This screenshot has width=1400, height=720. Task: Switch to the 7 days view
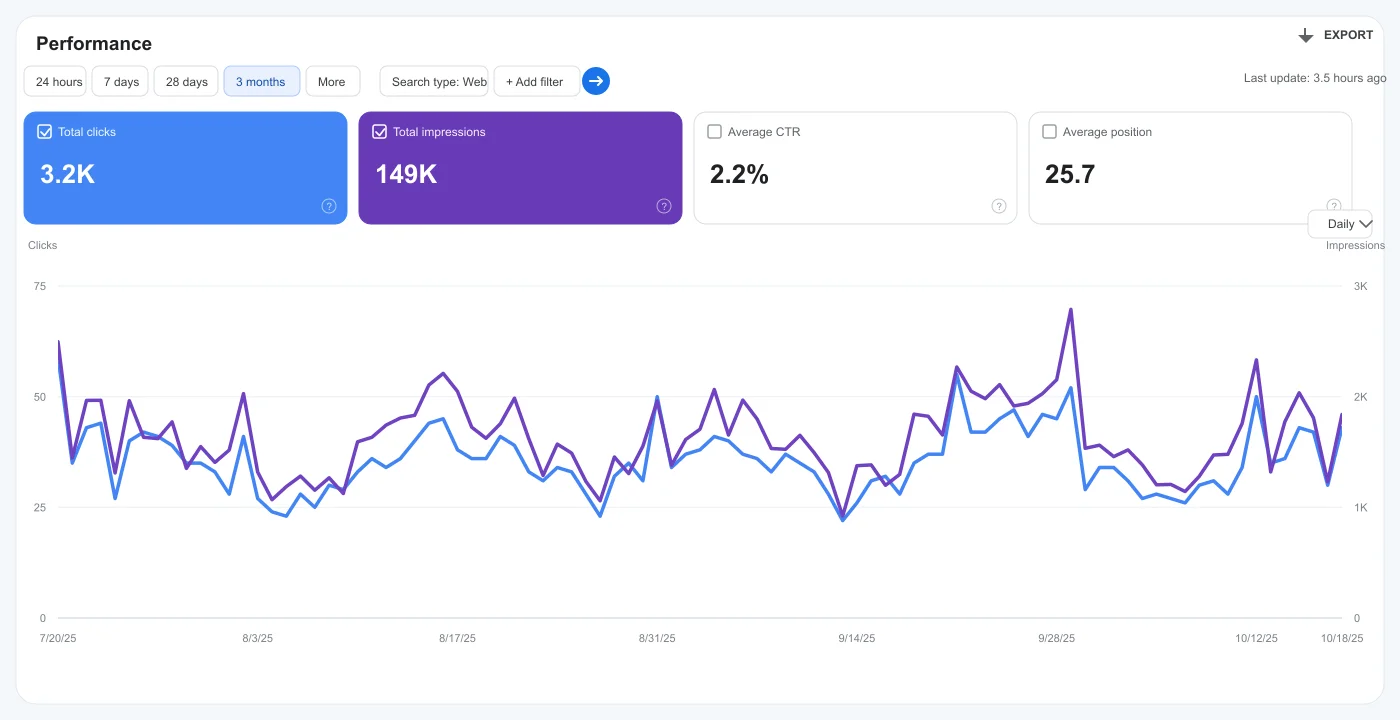click(119, 81)
